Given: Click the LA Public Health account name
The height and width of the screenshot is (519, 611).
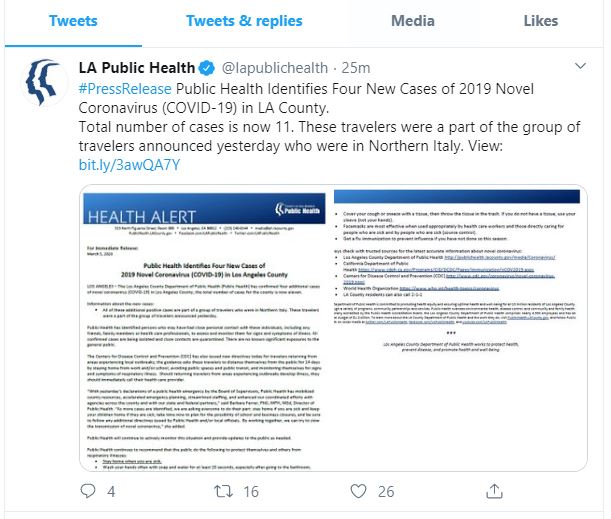Looking at the screenshot, I should 137,68.
